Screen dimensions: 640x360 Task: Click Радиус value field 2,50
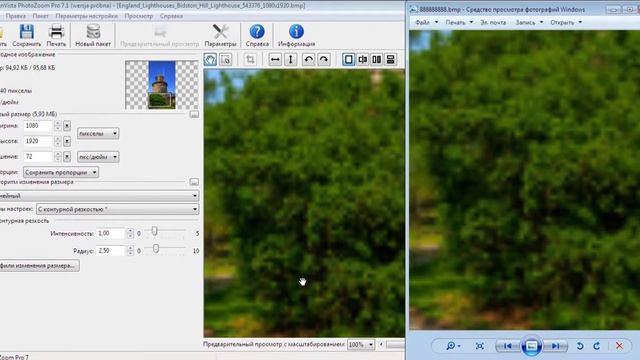110,251
